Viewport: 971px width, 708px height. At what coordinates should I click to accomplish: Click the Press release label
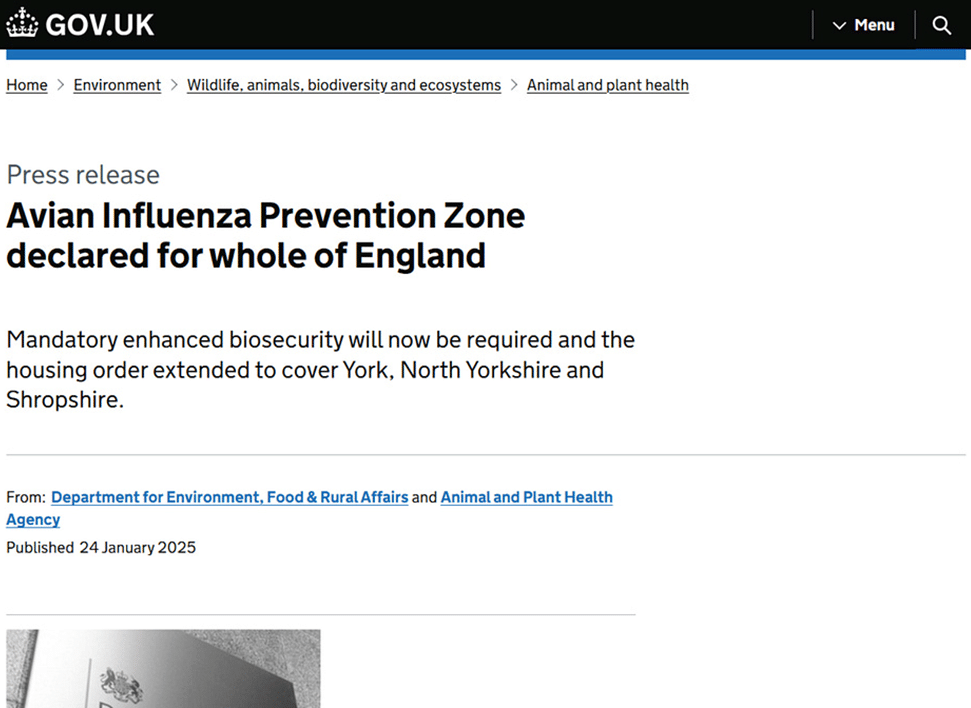83,175
